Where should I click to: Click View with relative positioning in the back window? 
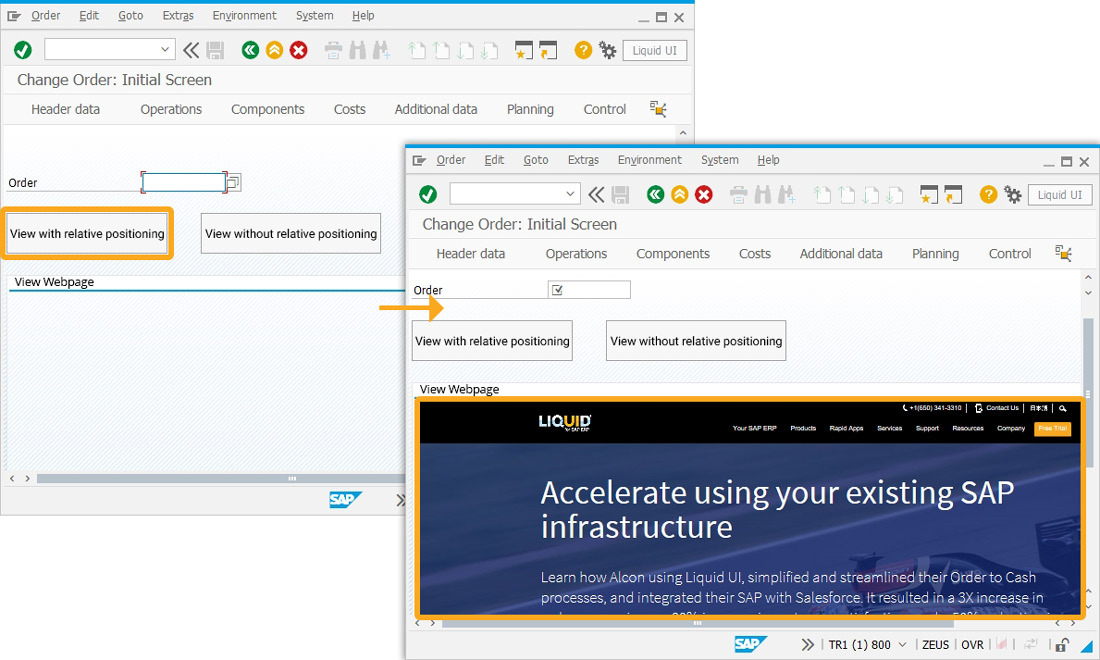87,234
